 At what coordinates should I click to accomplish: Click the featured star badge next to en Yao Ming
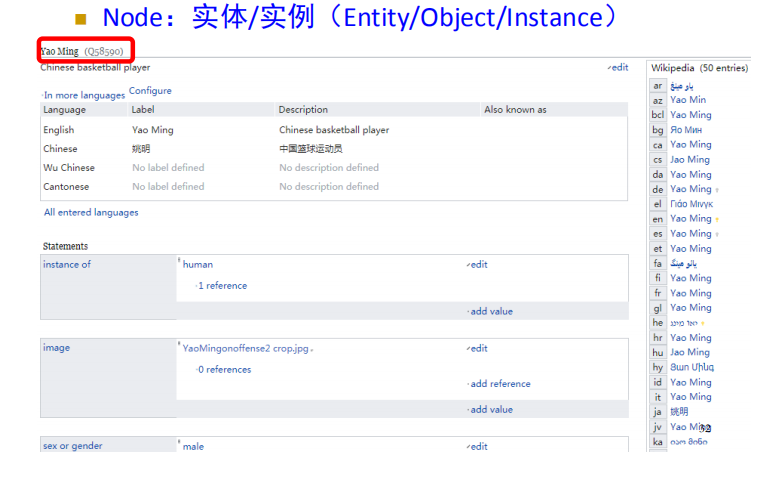[717, 220]
